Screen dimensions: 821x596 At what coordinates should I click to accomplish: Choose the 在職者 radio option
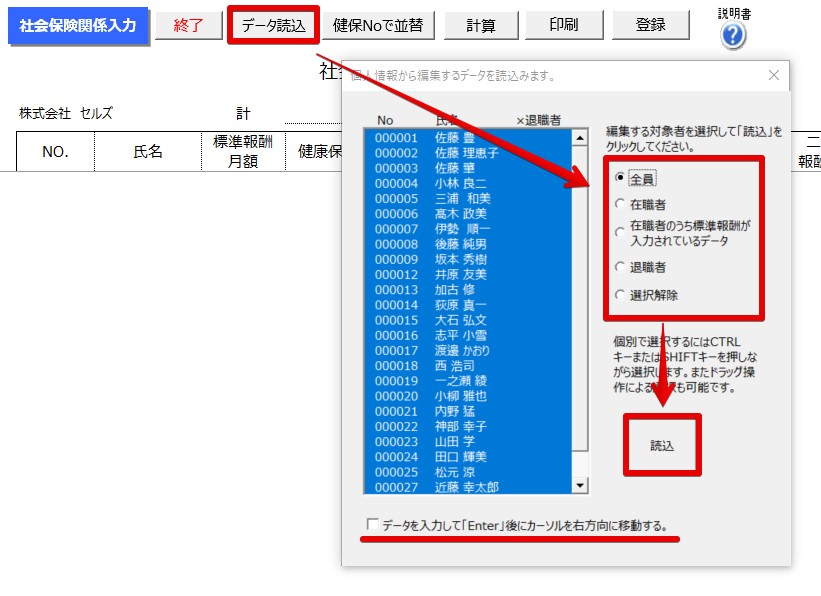621,203
